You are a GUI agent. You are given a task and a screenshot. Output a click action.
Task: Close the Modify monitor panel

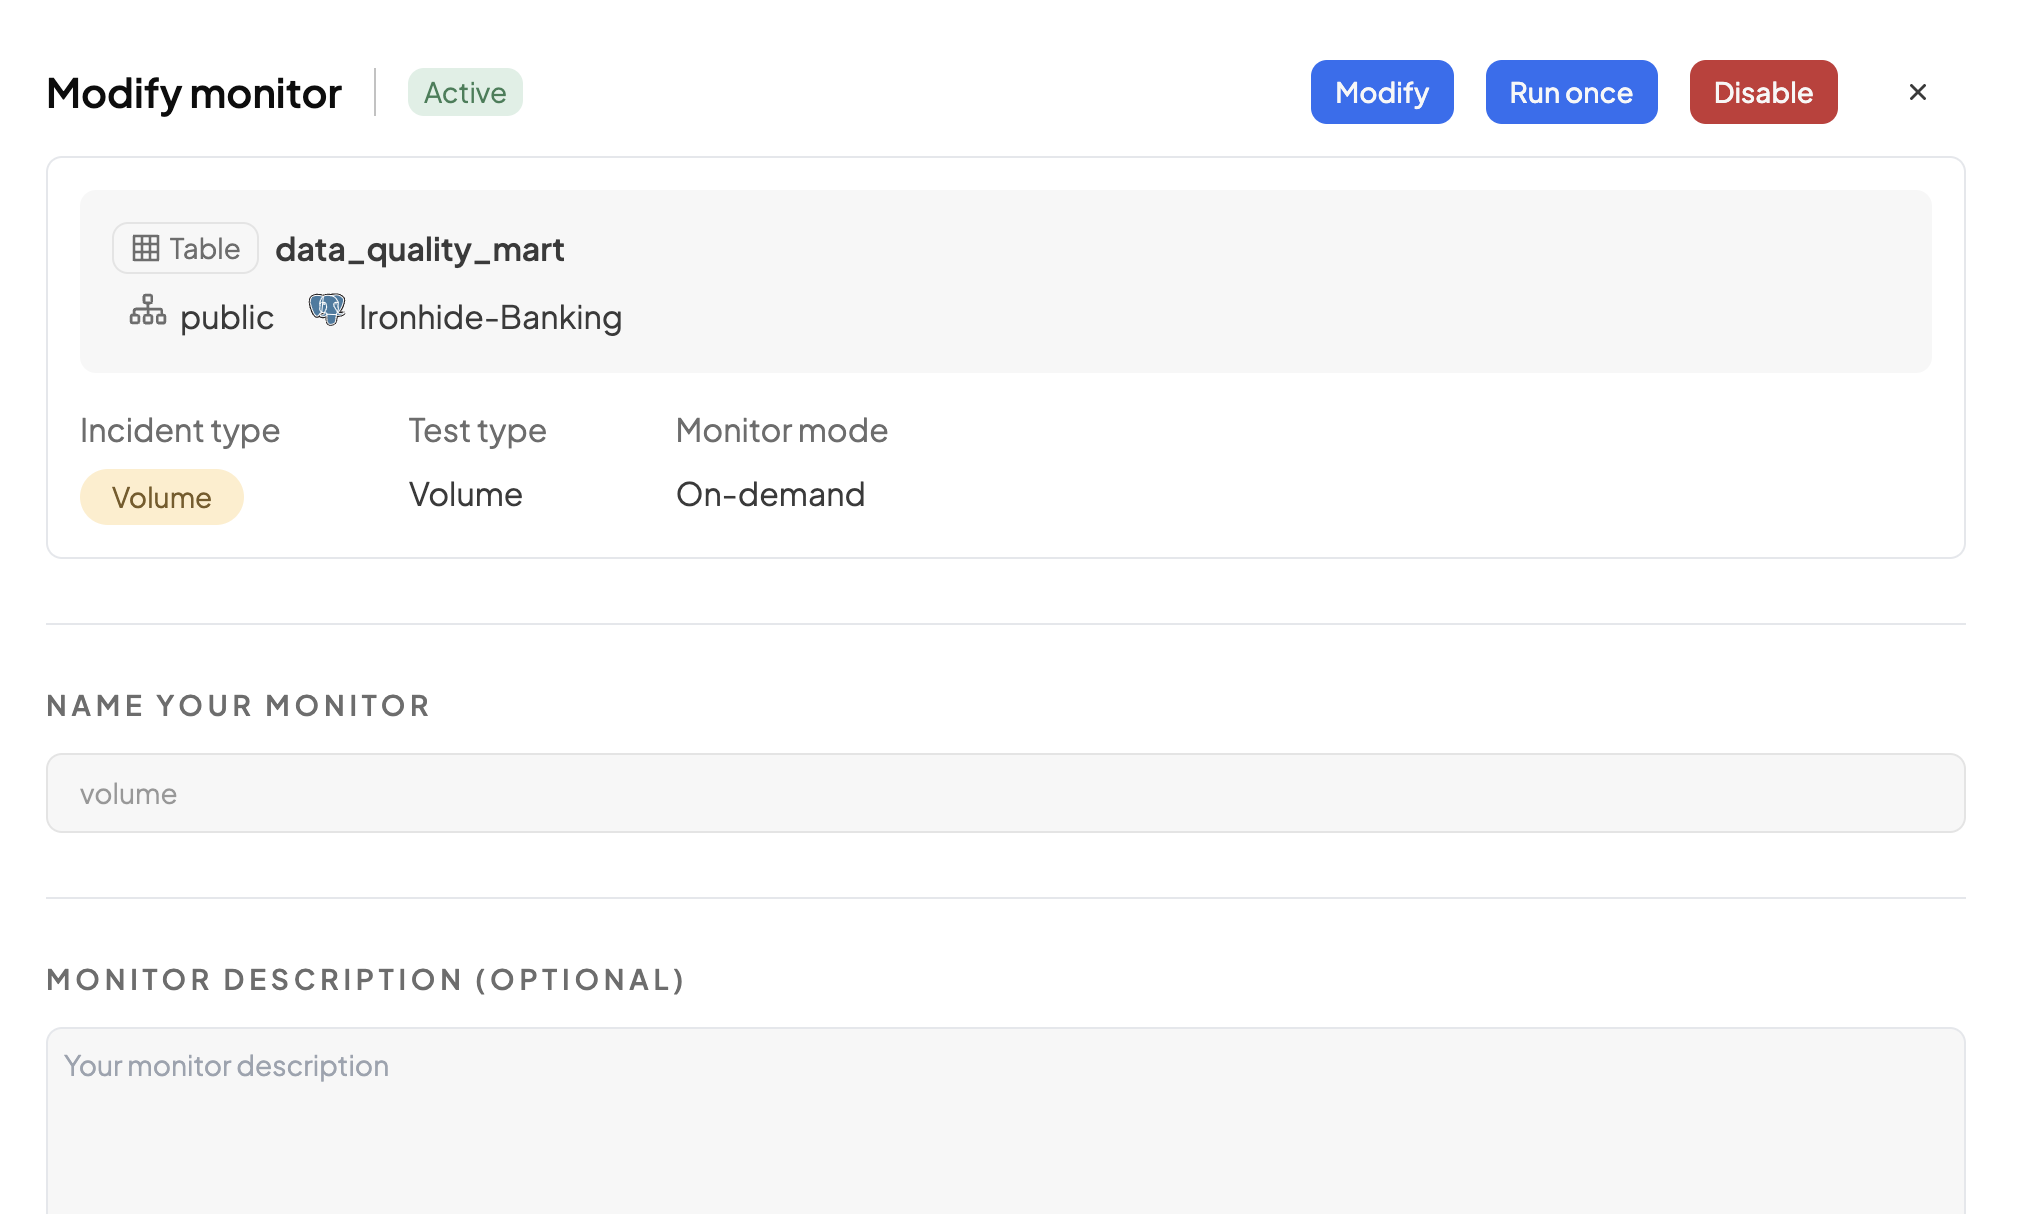(x=1917, y=92)
